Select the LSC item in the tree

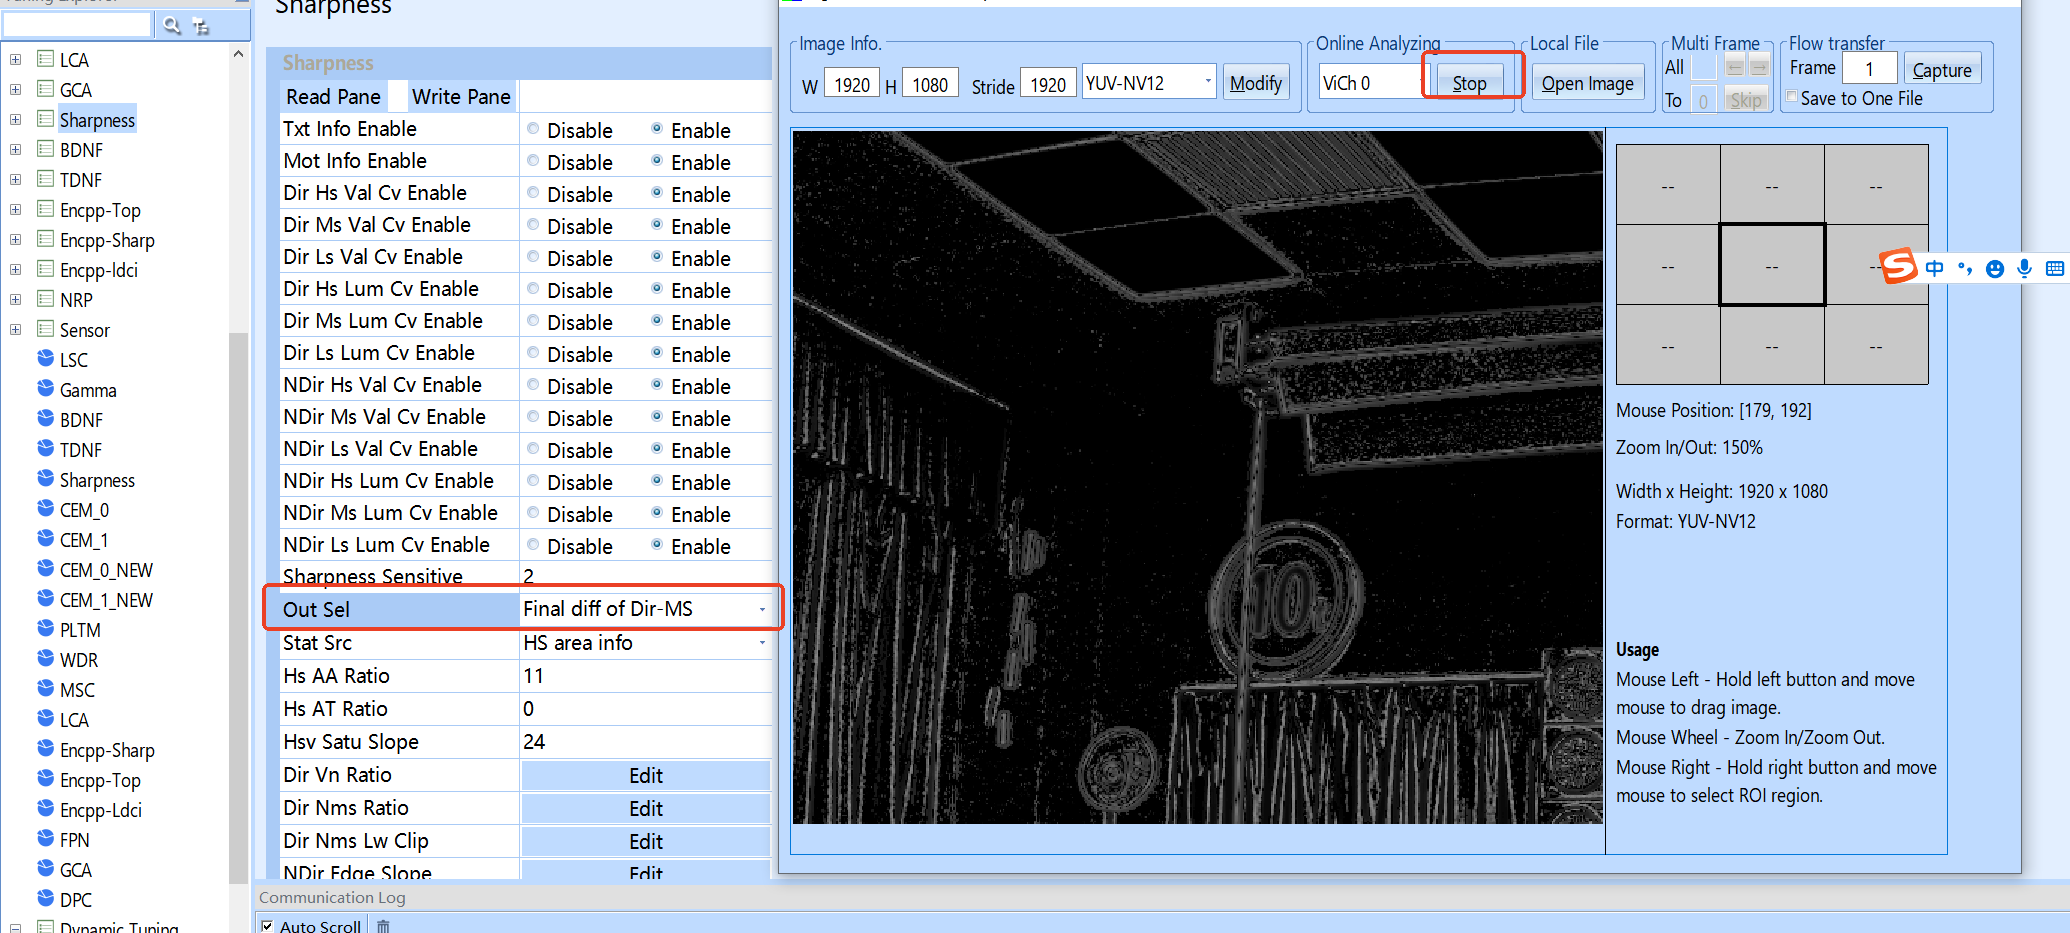tap(73, 360)
